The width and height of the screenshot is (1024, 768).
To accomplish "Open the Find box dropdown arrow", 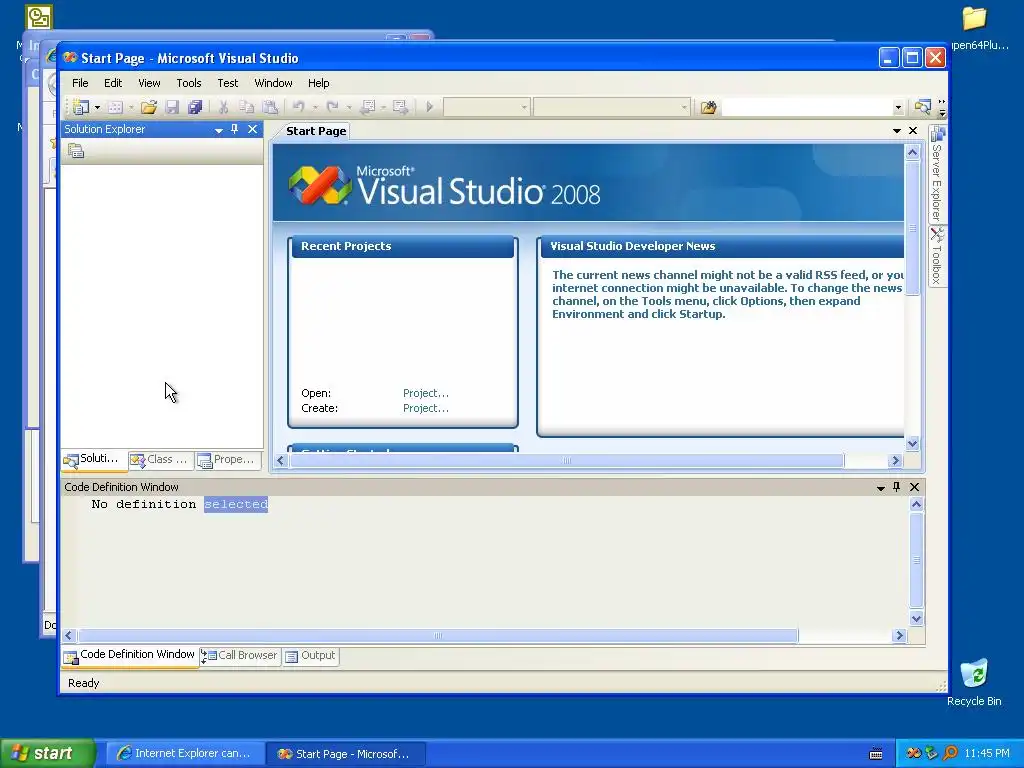I will pyautogui.click(x=898, y=108).
